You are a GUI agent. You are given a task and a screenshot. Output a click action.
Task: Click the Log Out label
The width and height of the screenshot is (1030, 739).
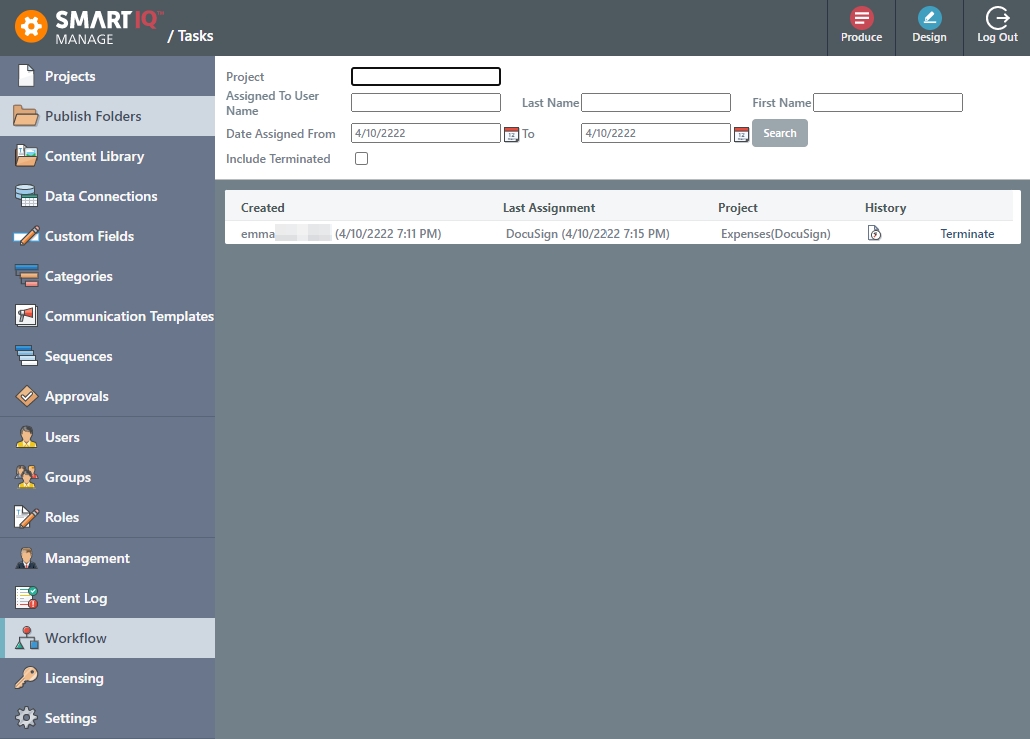click(997, 37)
